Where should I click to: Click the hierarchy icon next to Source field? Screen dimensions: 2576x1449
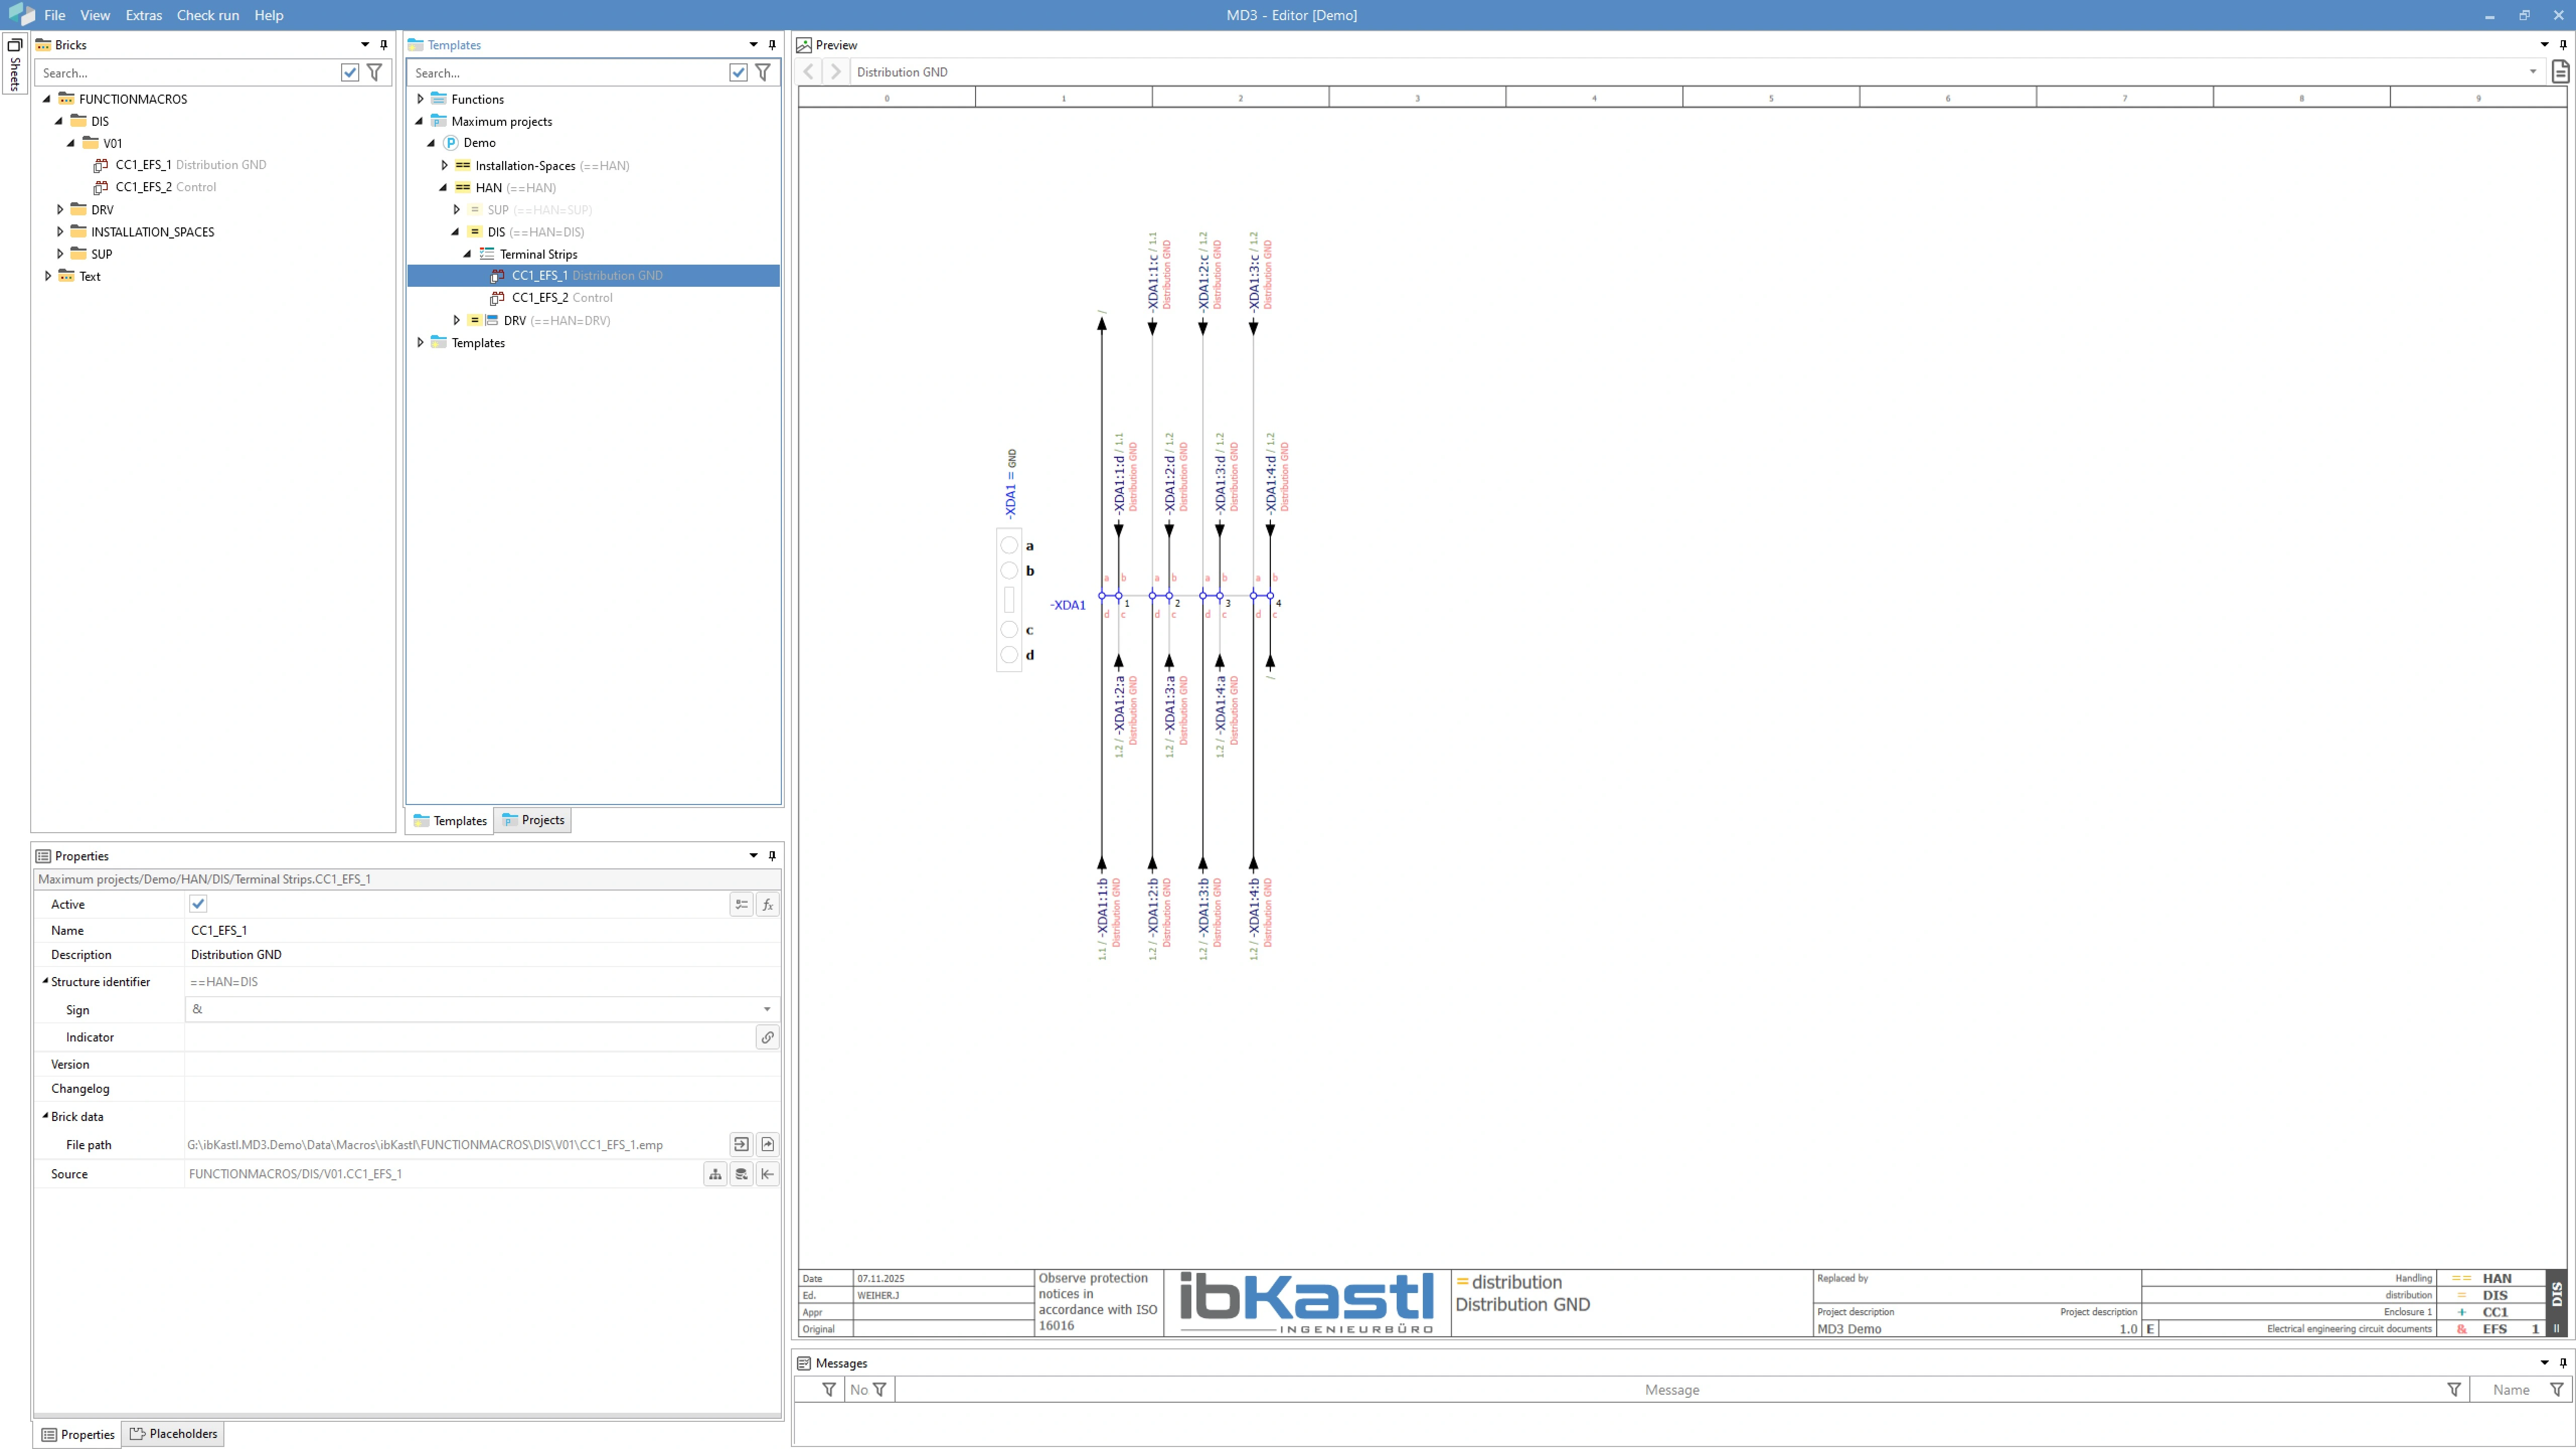pos(715,1174)
